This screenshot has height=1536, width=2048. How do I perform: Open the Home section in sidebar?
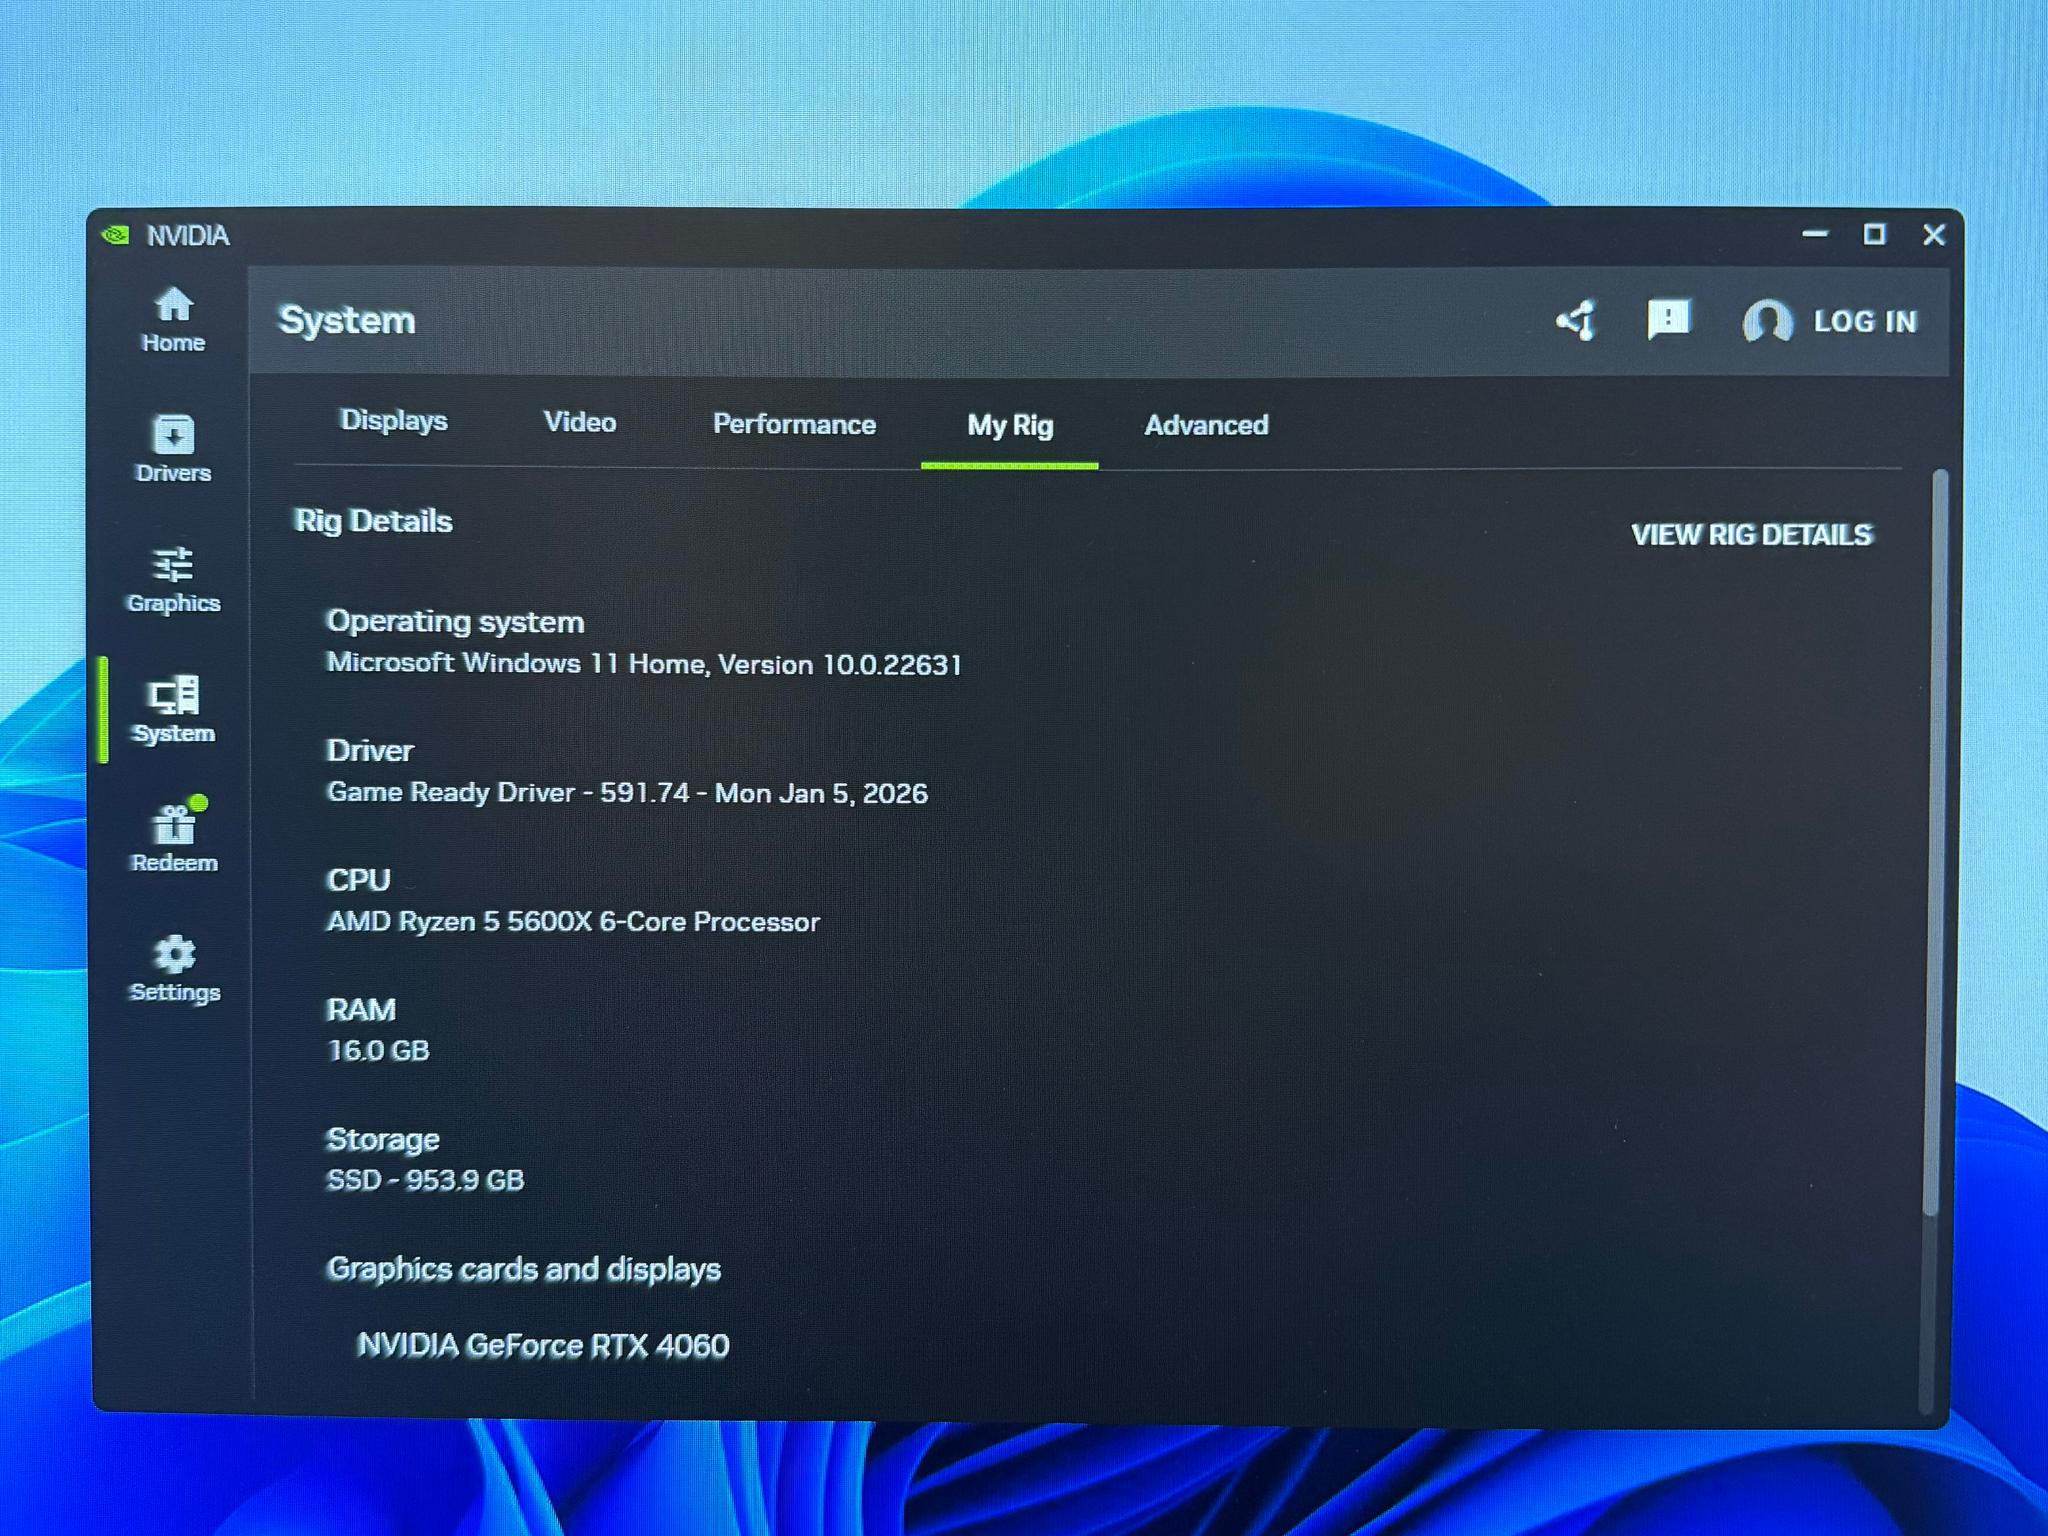173,320
